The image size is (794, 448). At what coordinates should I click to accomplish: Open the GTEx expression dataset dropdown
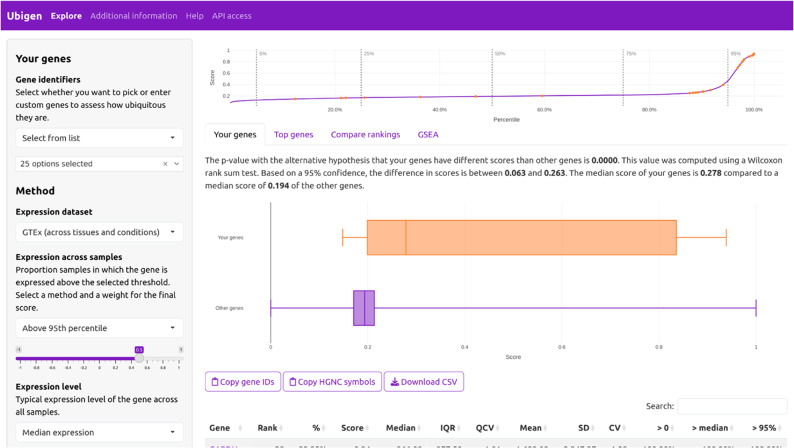click(99, 232)
